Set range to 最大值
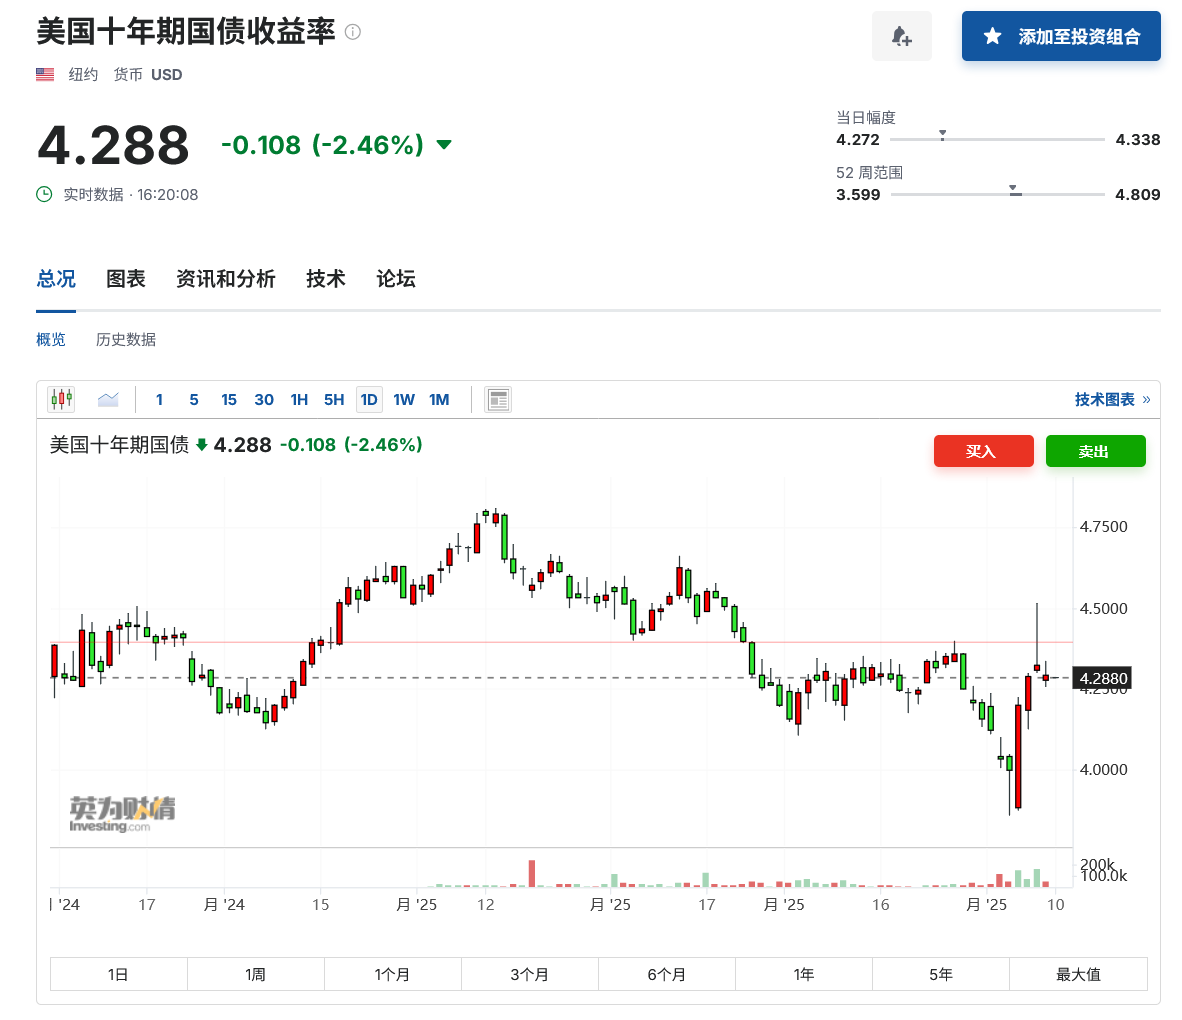 tap(1079, 974)
